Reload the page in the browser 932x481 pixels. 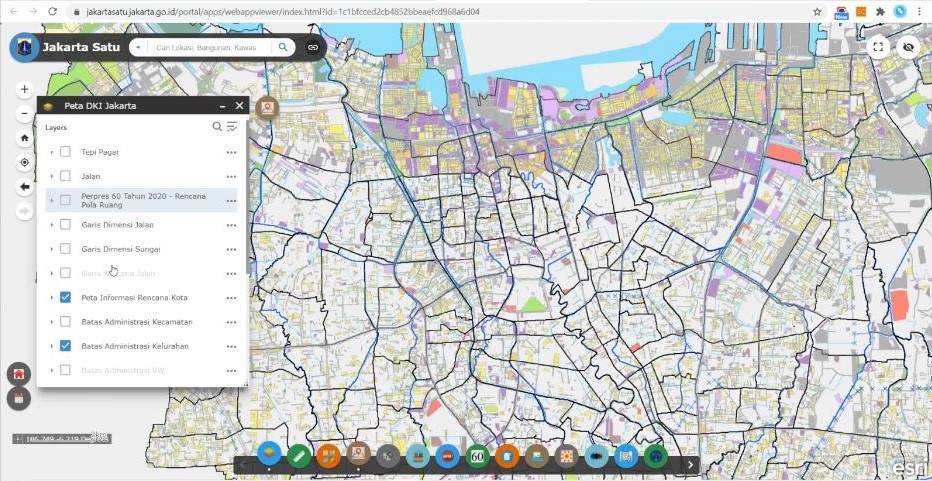tap(53, 11)
